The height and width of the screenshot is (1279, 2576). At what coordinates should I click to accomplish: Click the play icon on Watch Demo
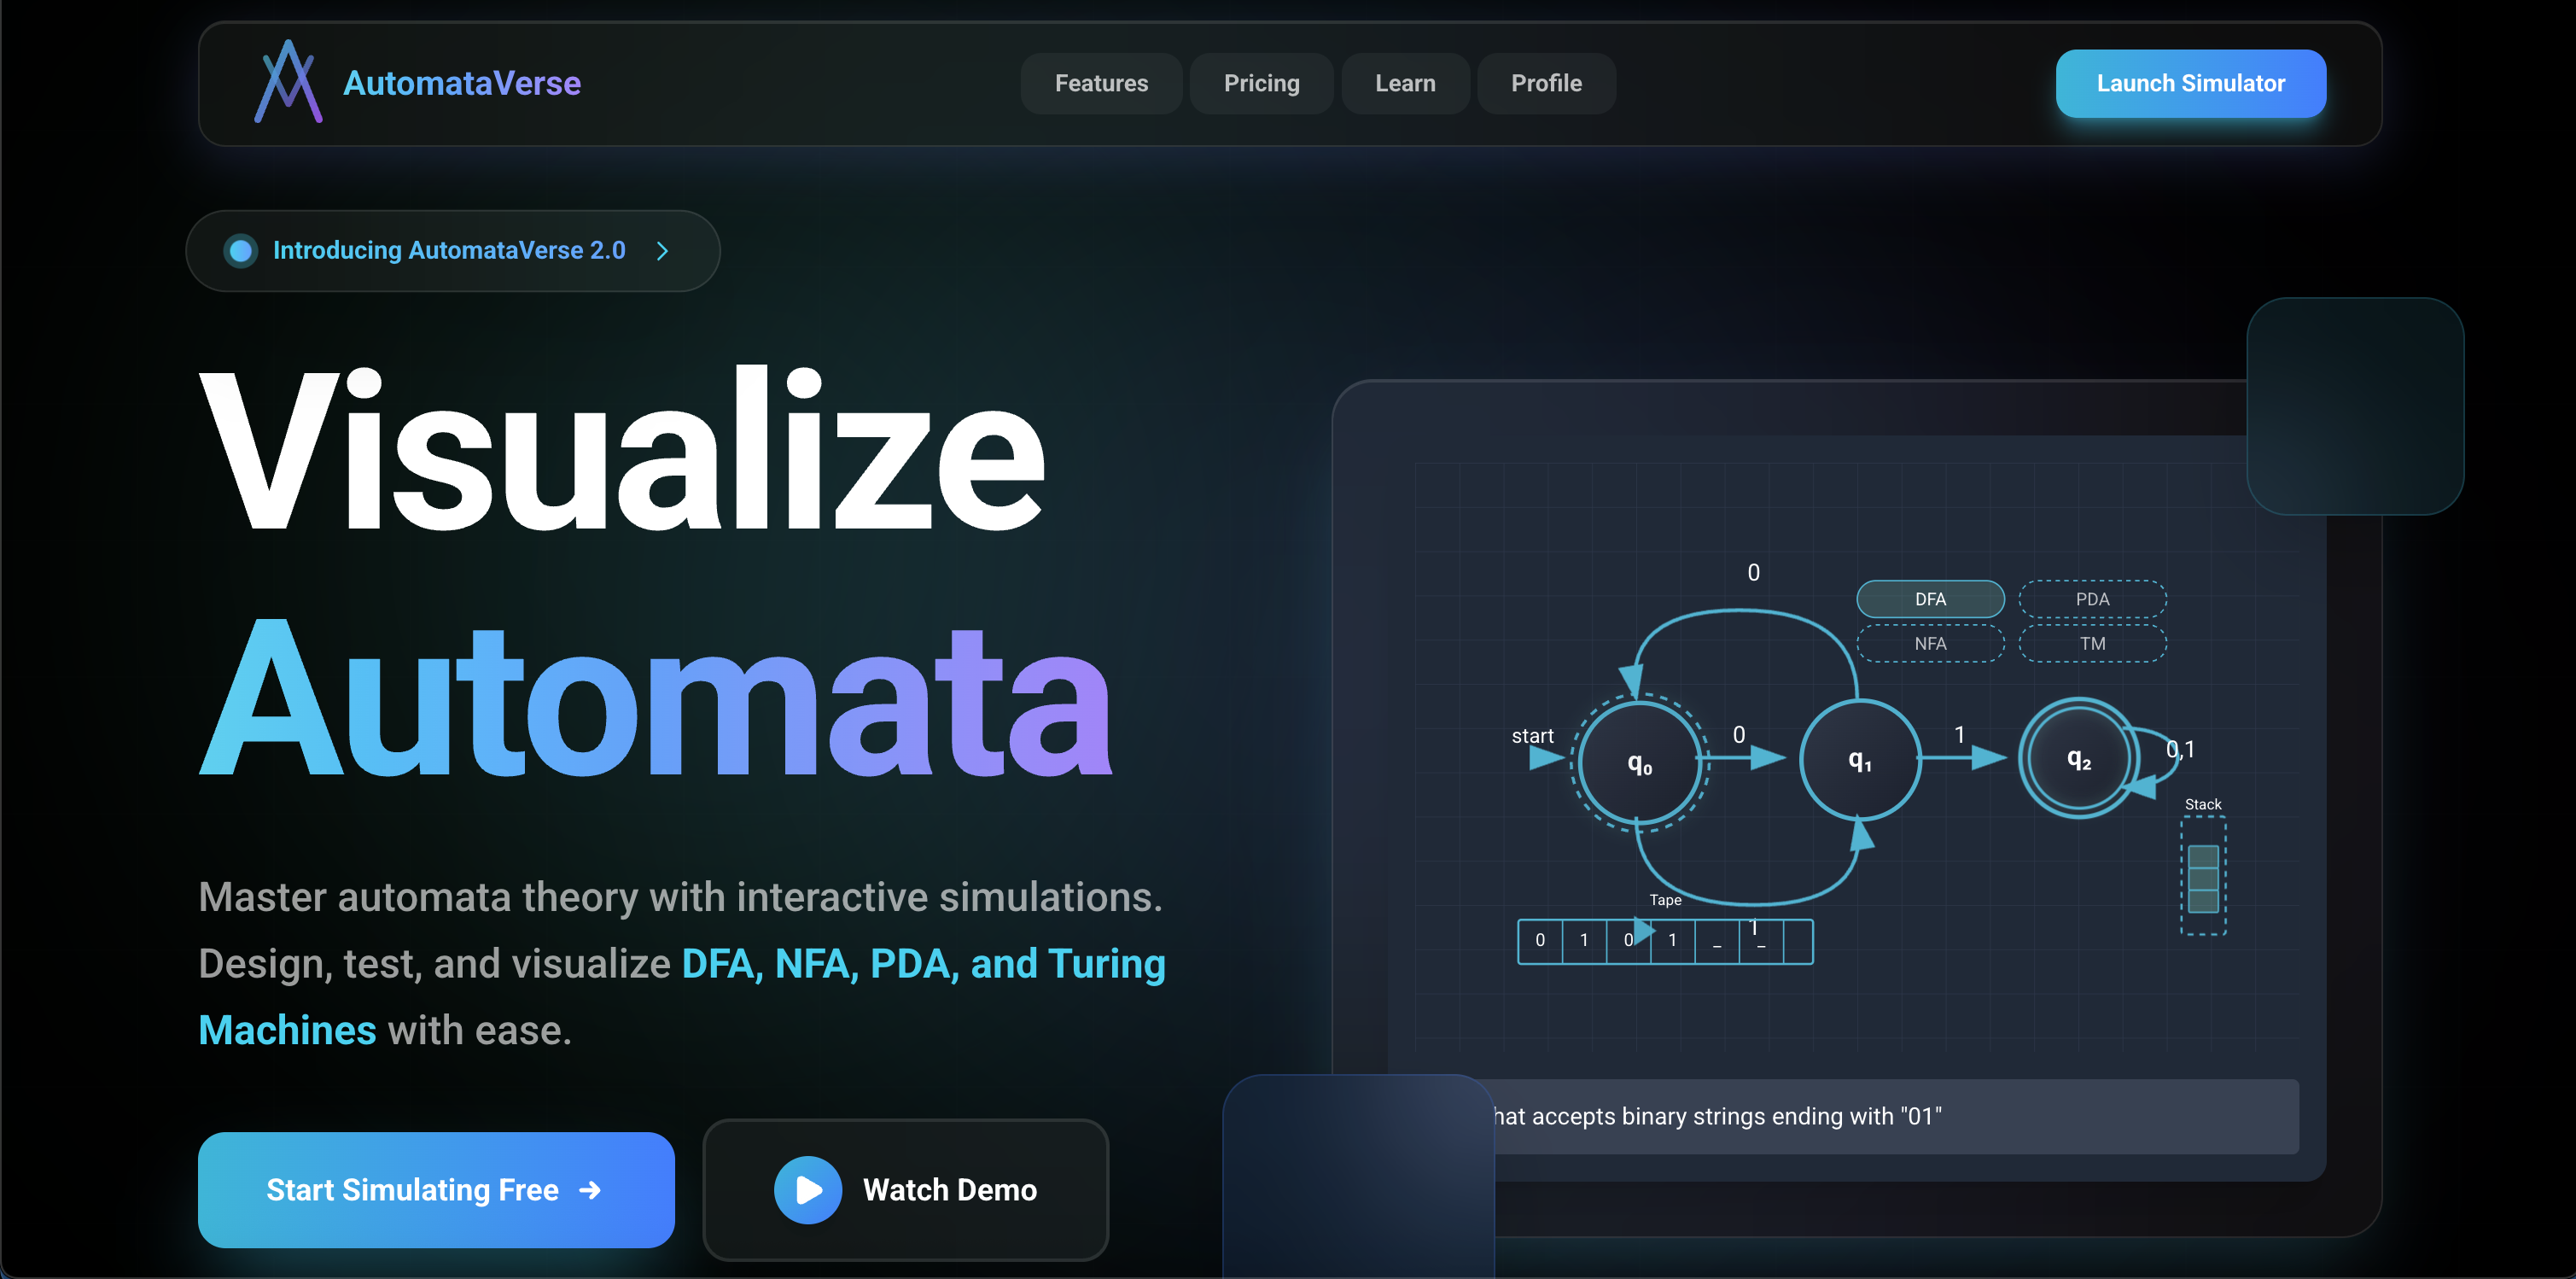[808, 1190]
